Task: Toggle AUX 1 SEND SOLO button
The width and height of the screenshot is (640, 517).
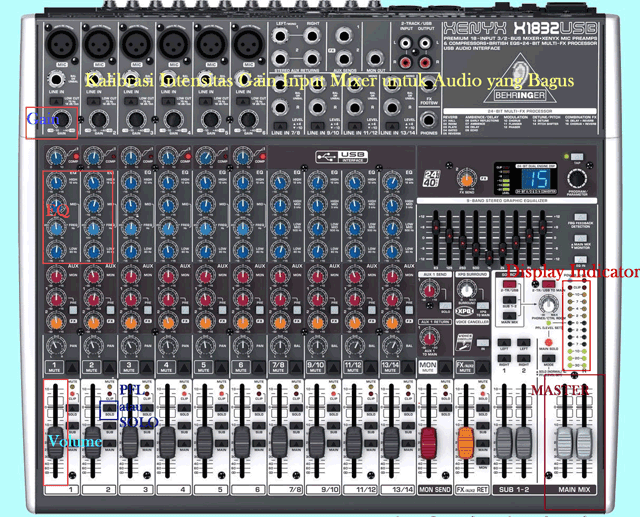Action: pos(445,306)
